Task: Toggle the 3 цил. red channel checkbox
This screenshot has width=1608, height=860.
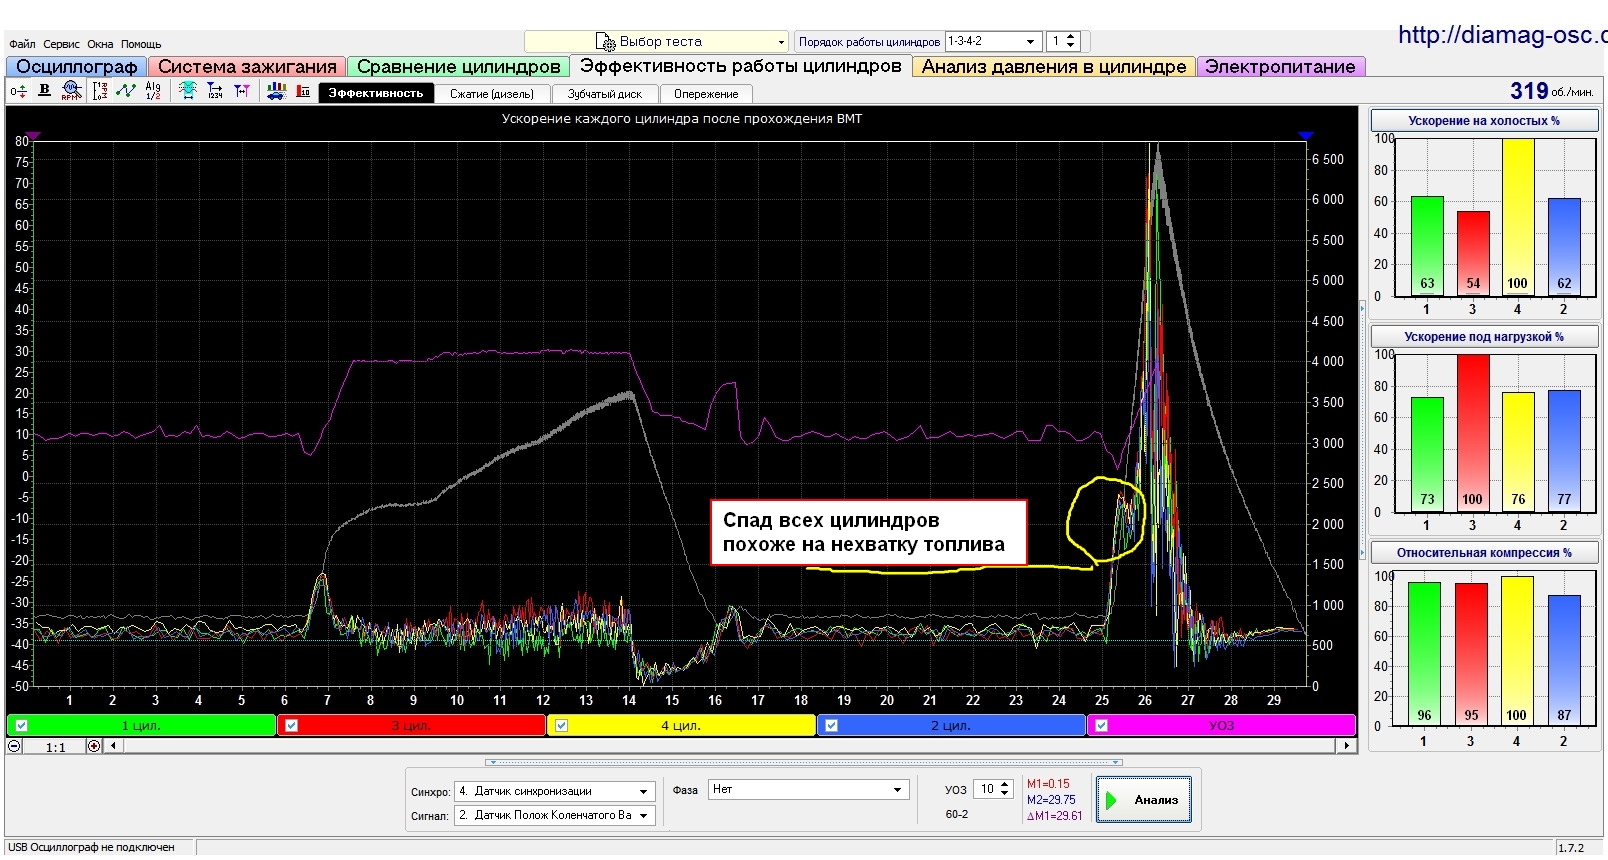Action: pyautogui.click(x=291, y=726)
